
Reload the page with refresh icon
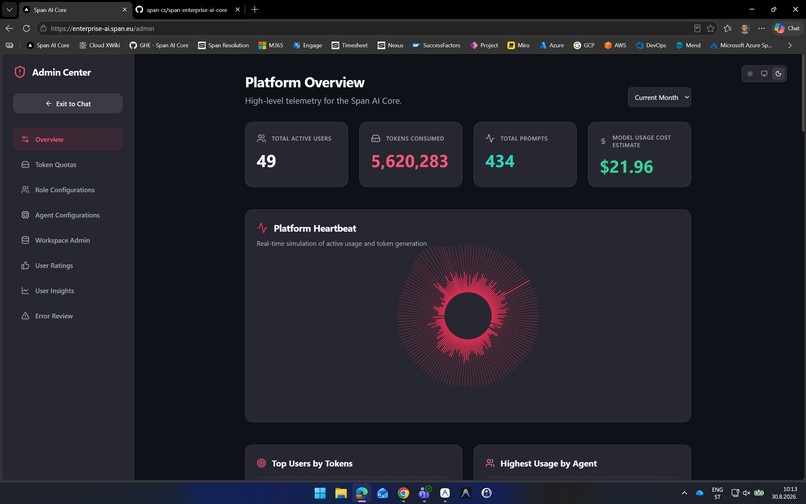click(26, 28)
